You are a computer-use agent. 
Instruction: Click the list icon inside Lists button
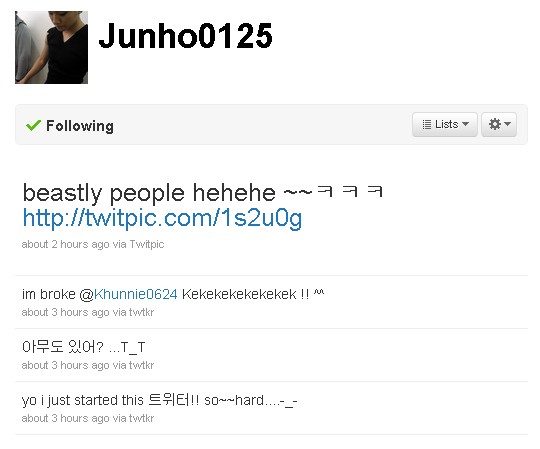click(426, 124)
